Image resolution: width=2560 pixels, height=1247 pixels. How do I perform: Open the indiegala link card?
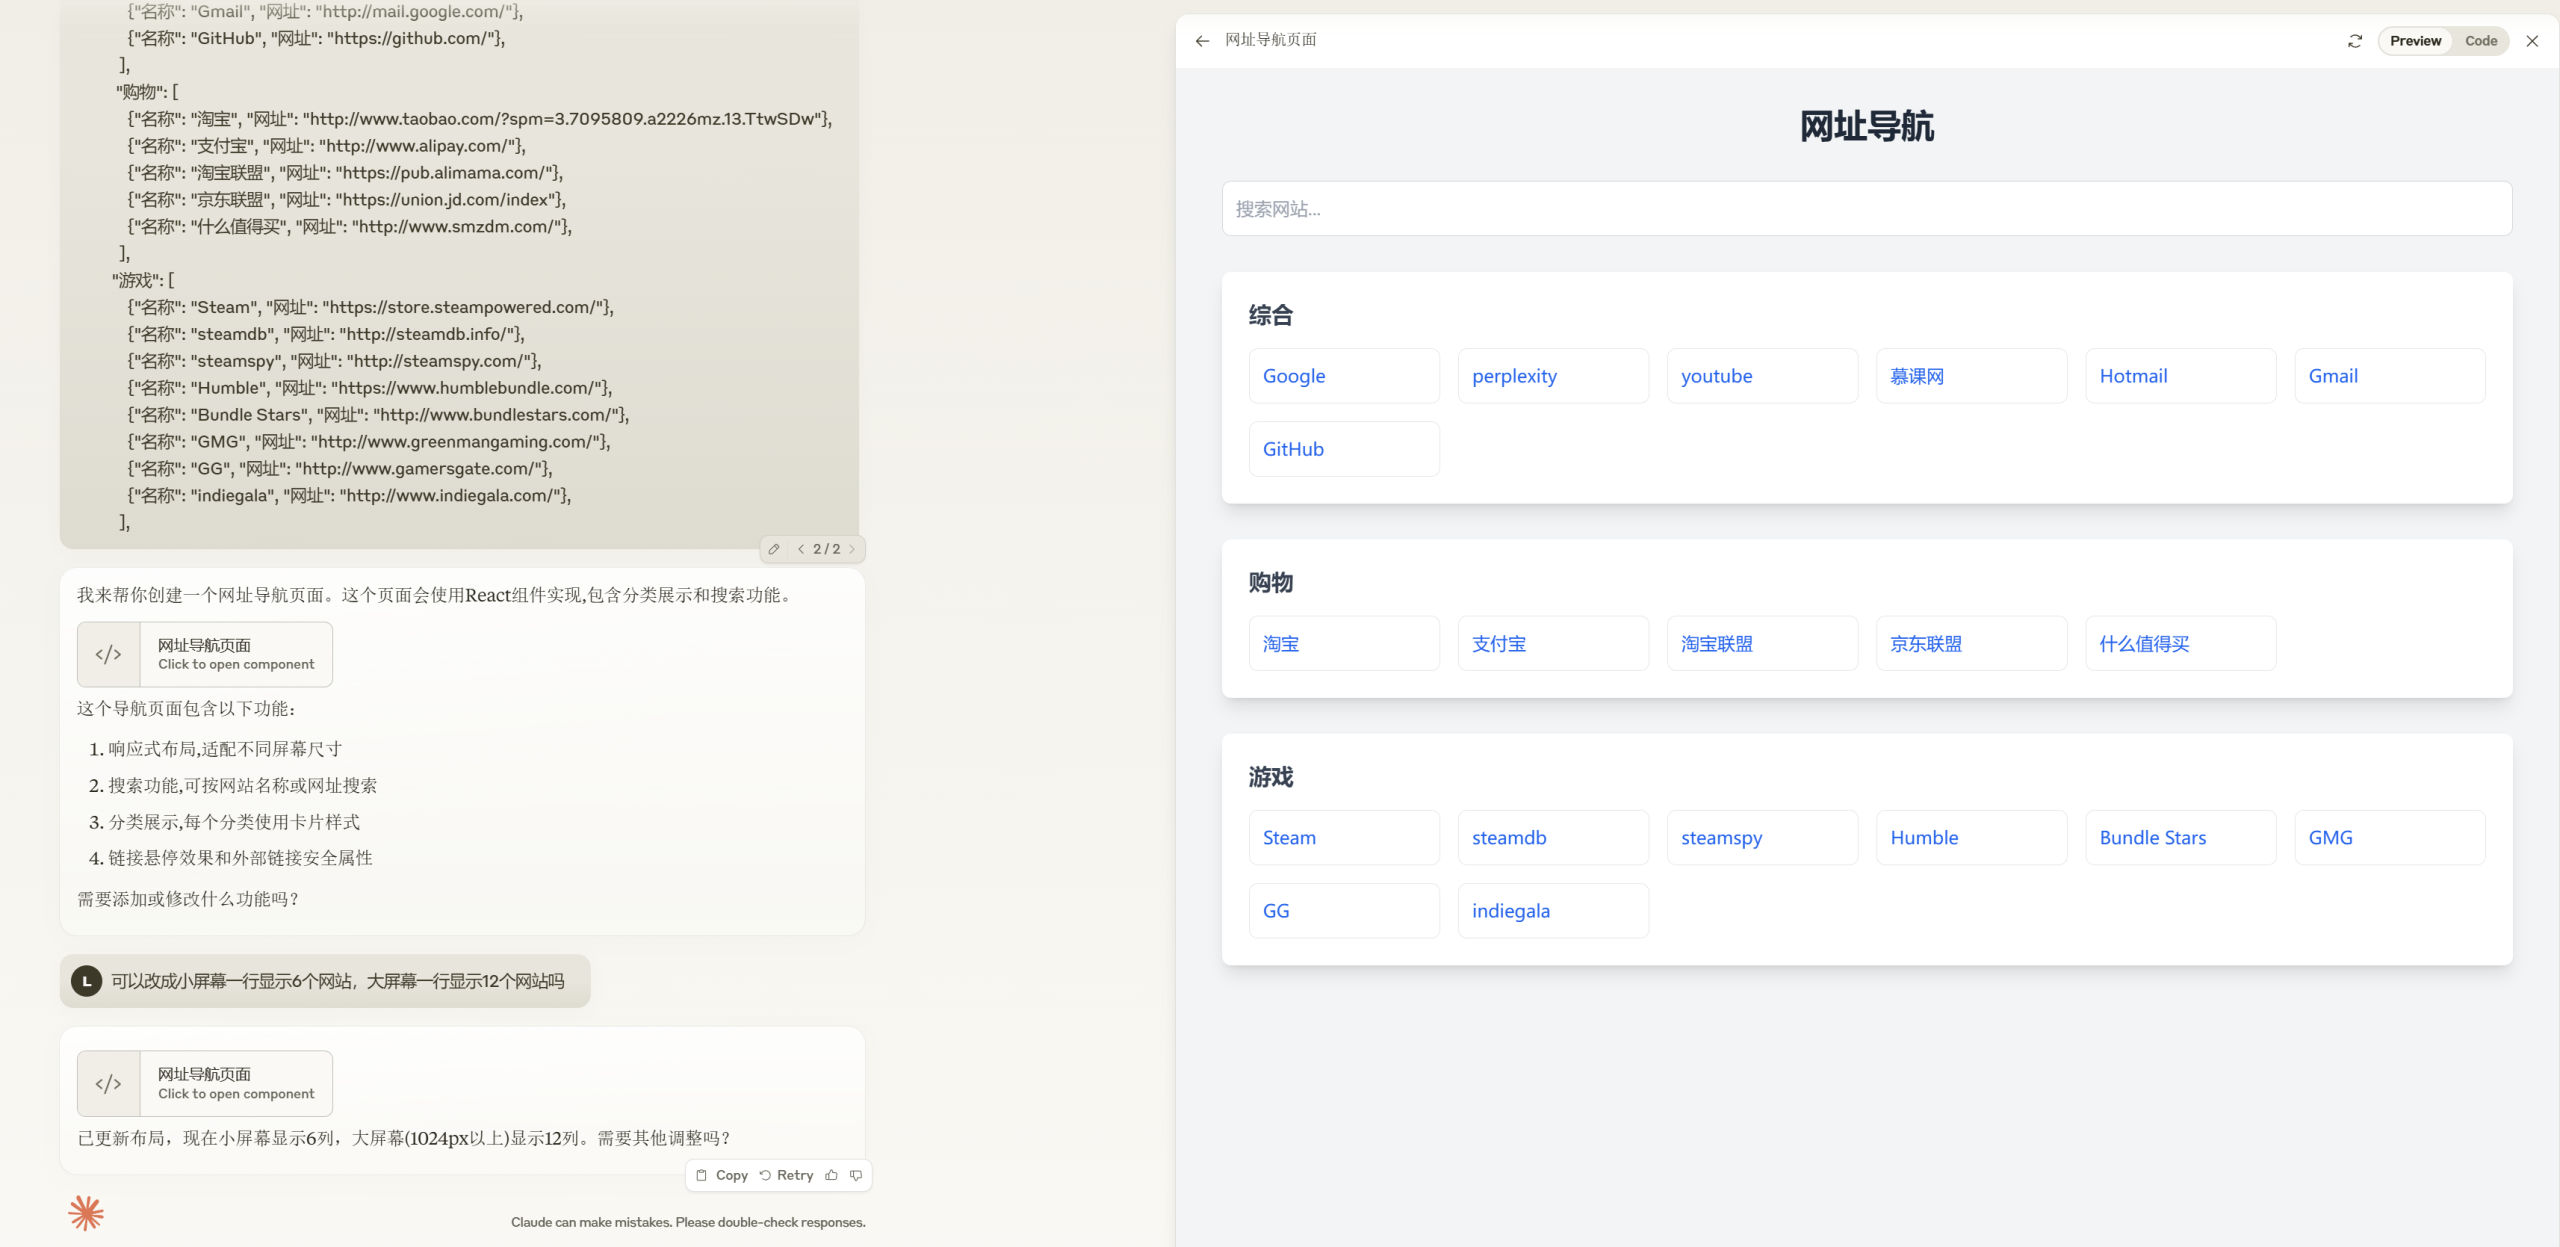[x=1552, y=911]
